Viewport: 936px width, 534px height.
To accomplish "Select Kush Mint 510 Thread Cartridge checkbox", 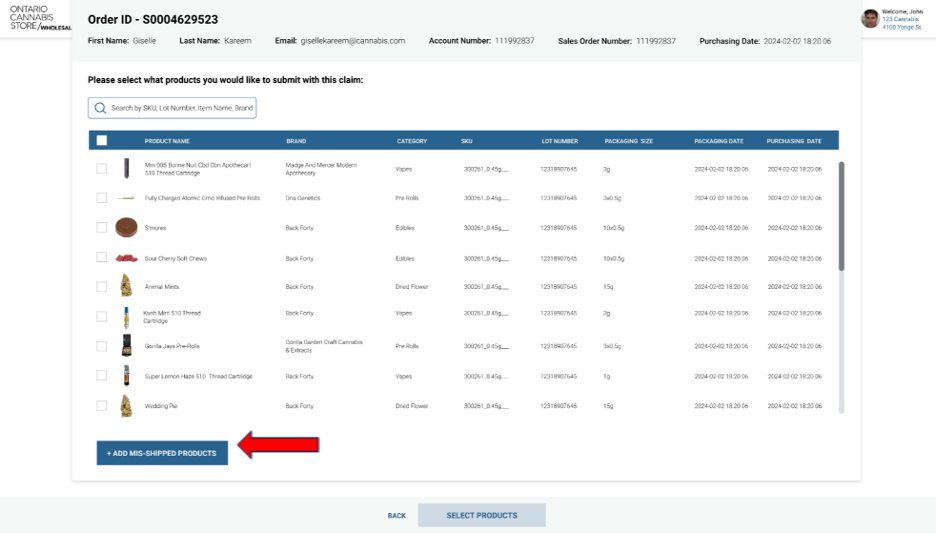I will pyautogui.click(x=102, y=317).
